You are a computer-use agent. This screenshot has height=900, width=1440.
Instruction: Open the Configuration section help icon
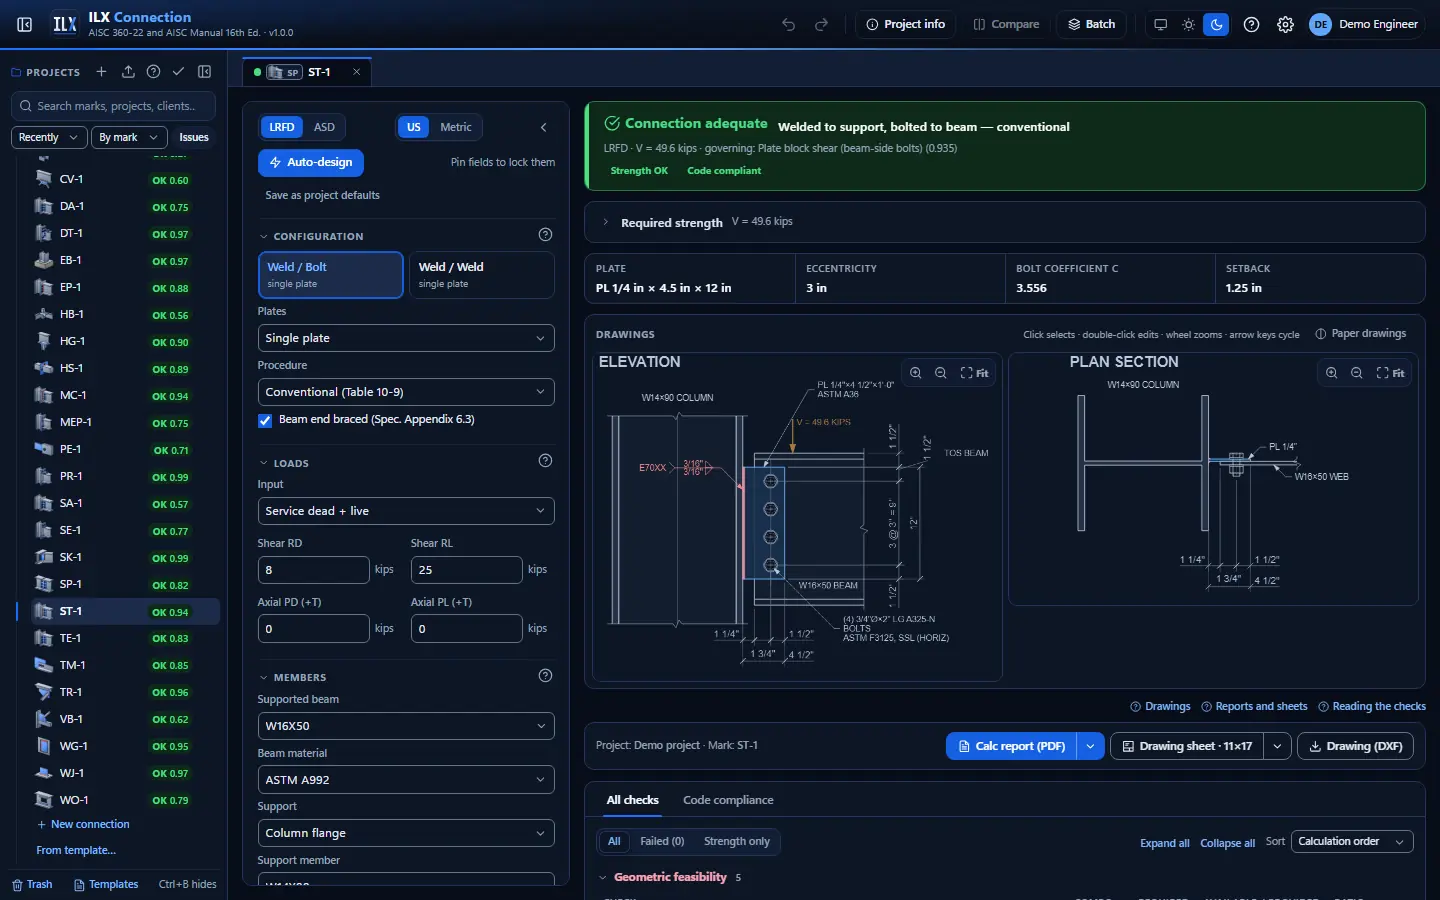point(545,235)
